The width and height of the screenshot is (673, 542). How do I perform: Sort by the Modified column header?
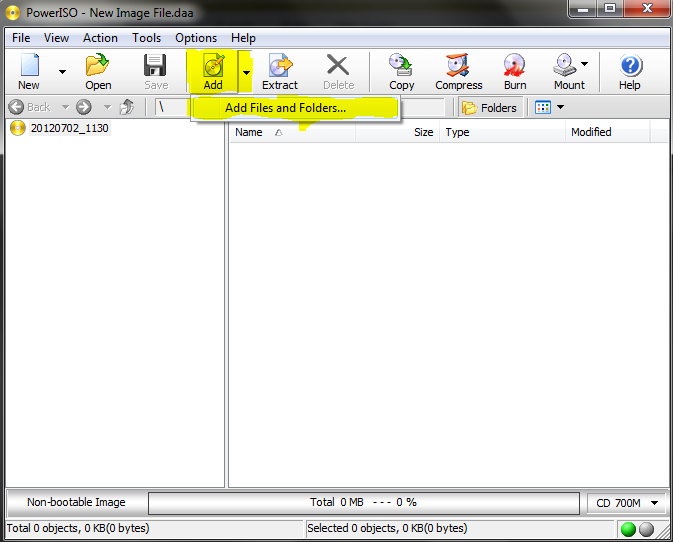tap(608, 132)
